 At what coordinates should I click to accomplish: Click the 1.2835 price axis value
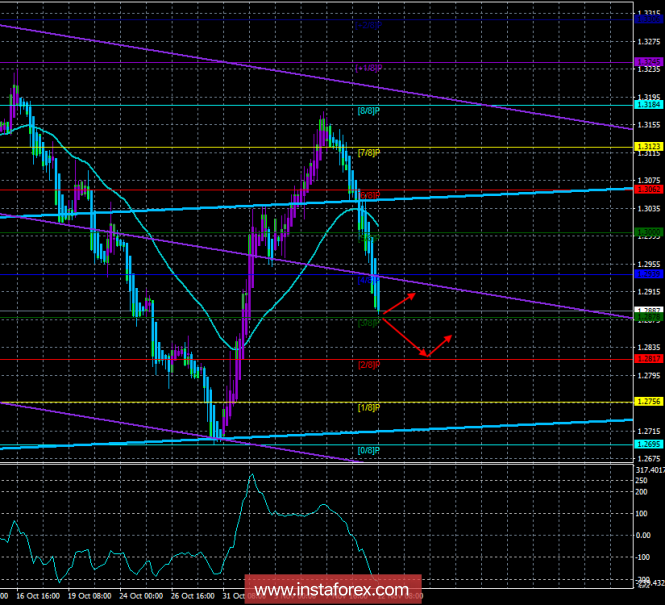click(649, 347)
